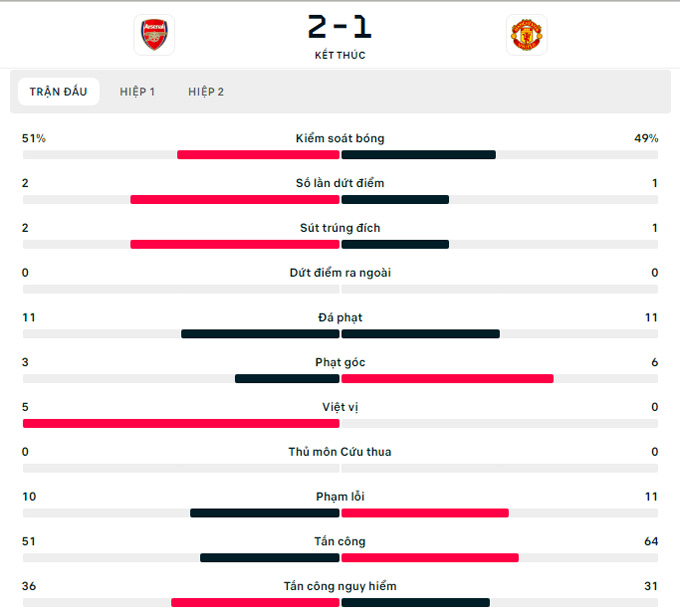Click the full red Việt vị bar
Viewport: 680px width, 614px height.
(x=181, y=424)
